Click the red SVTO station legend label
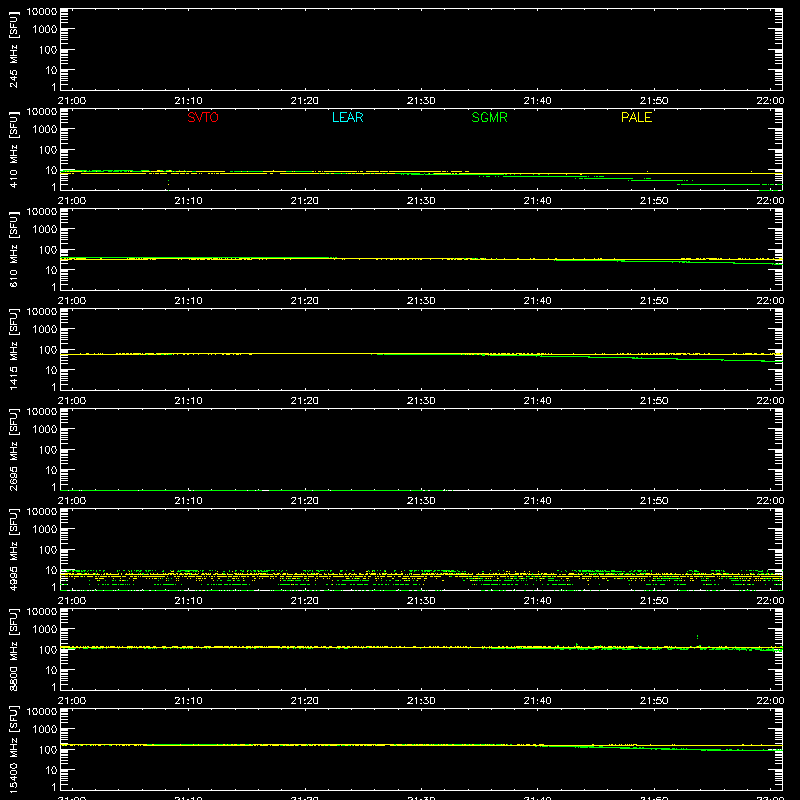Image resolution: width=800 pixels, height=800 pixels. click(203, 117)
